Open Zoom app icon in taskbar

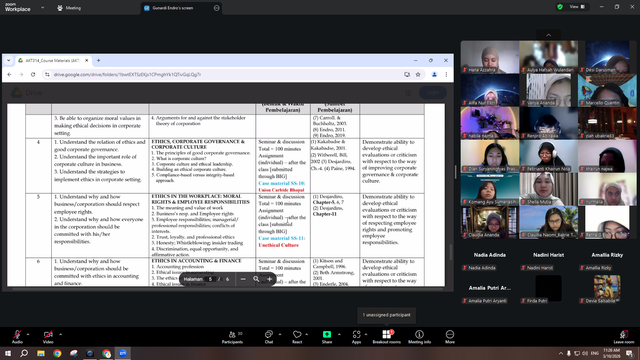[x=123, y=353]
